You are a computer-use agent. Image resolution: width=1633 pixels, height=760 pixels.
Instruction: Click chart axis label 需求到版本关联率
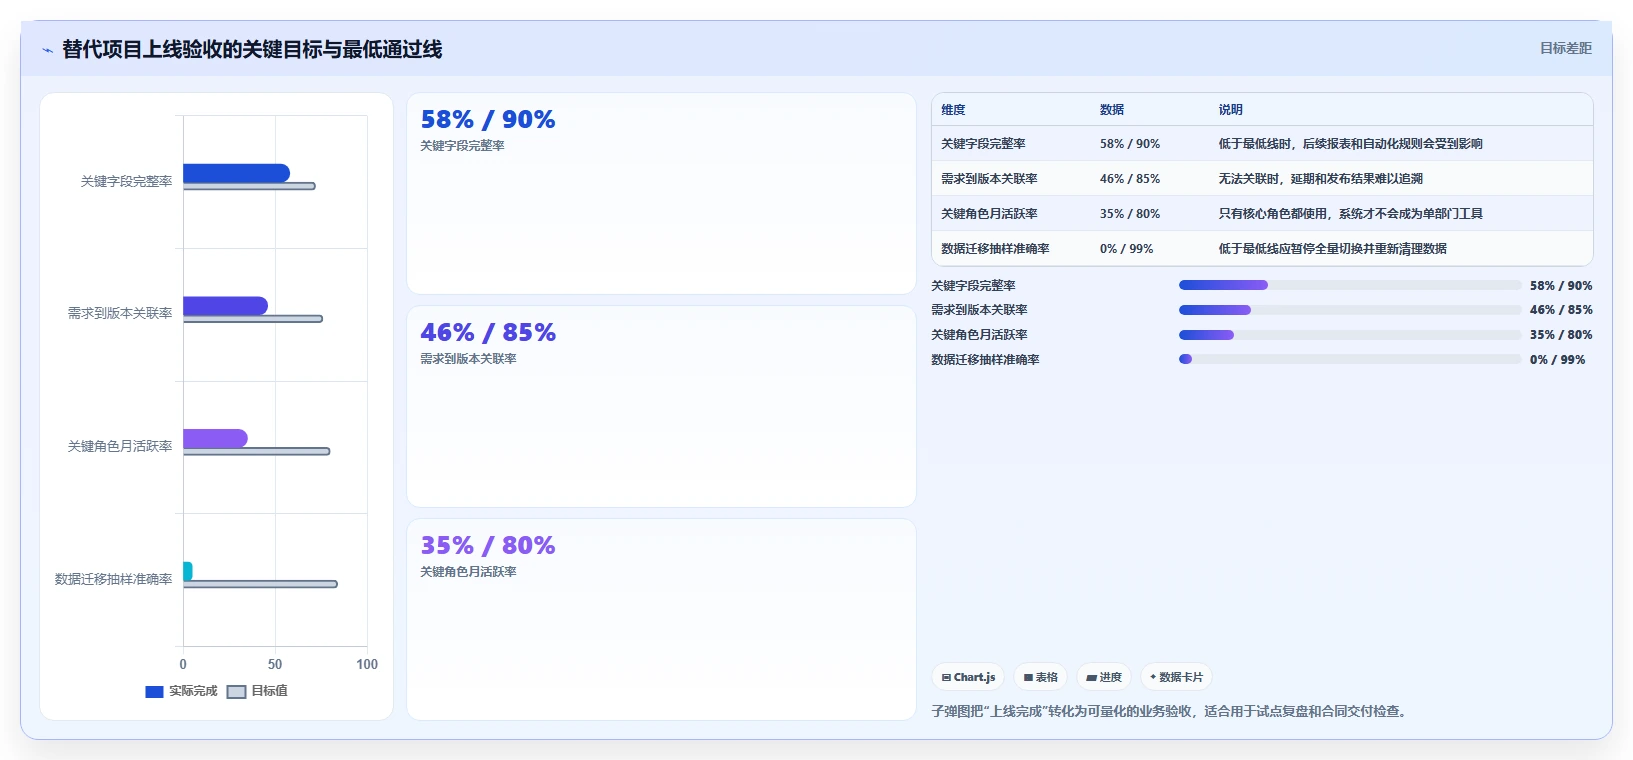(x=120, y=313)
